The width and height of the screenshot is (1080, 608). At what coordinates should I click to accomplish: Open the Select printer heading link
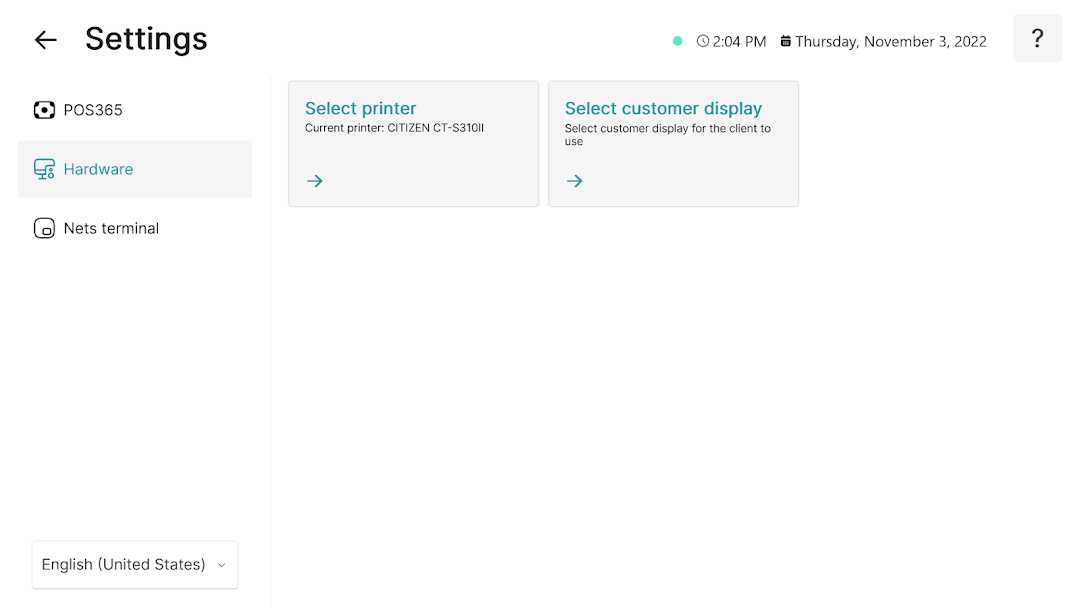pos(360,109)
